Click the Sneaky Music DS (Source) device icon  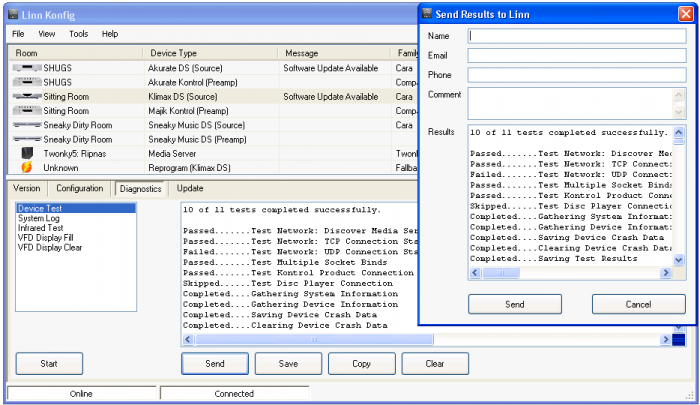click(27, 125)
